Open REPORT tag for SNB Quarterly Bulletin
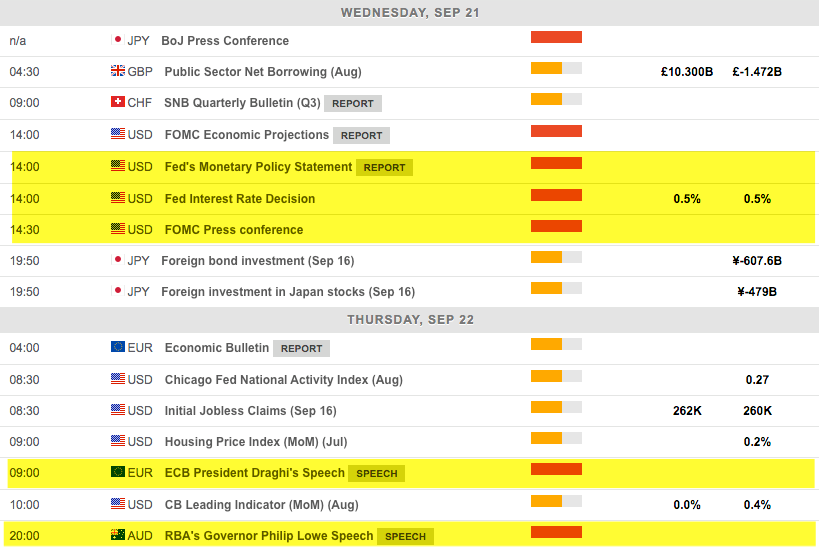 [x=352, y=103]
